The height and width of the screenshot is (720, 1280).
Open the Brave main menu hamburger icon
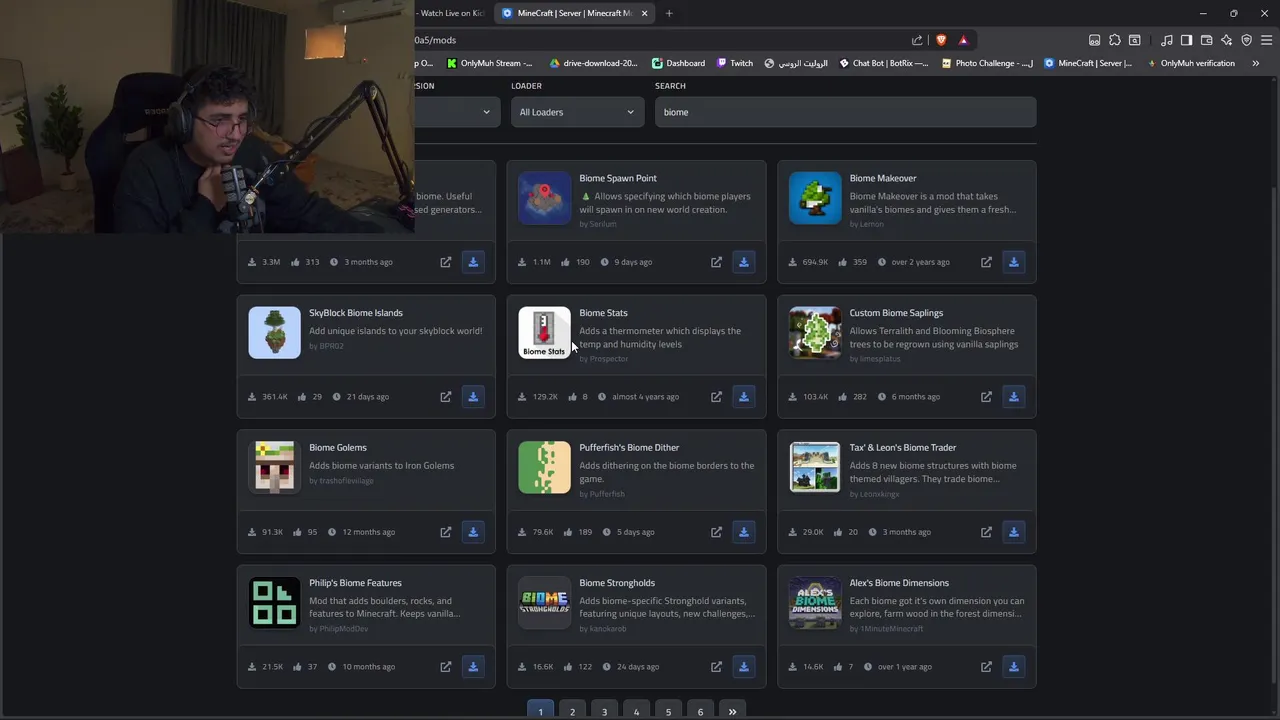1267,40
